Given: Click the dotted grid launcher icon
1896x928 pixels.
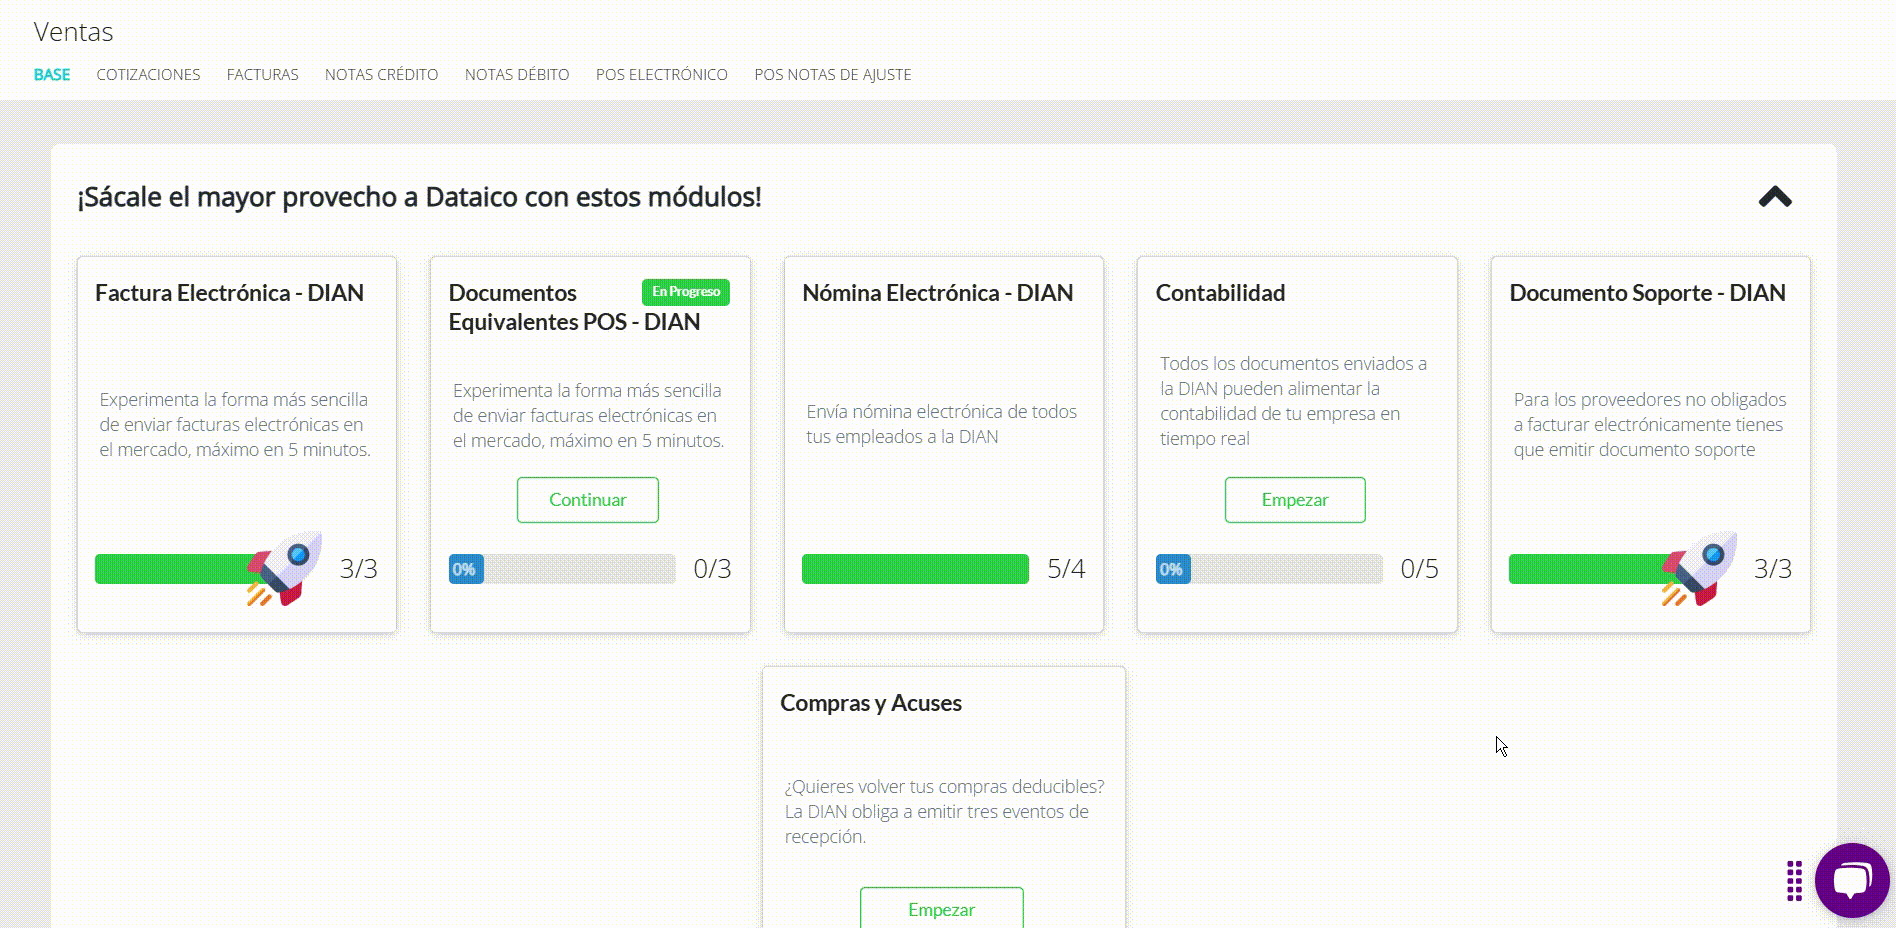Looking at the screenshot, I should (1793, 881).
